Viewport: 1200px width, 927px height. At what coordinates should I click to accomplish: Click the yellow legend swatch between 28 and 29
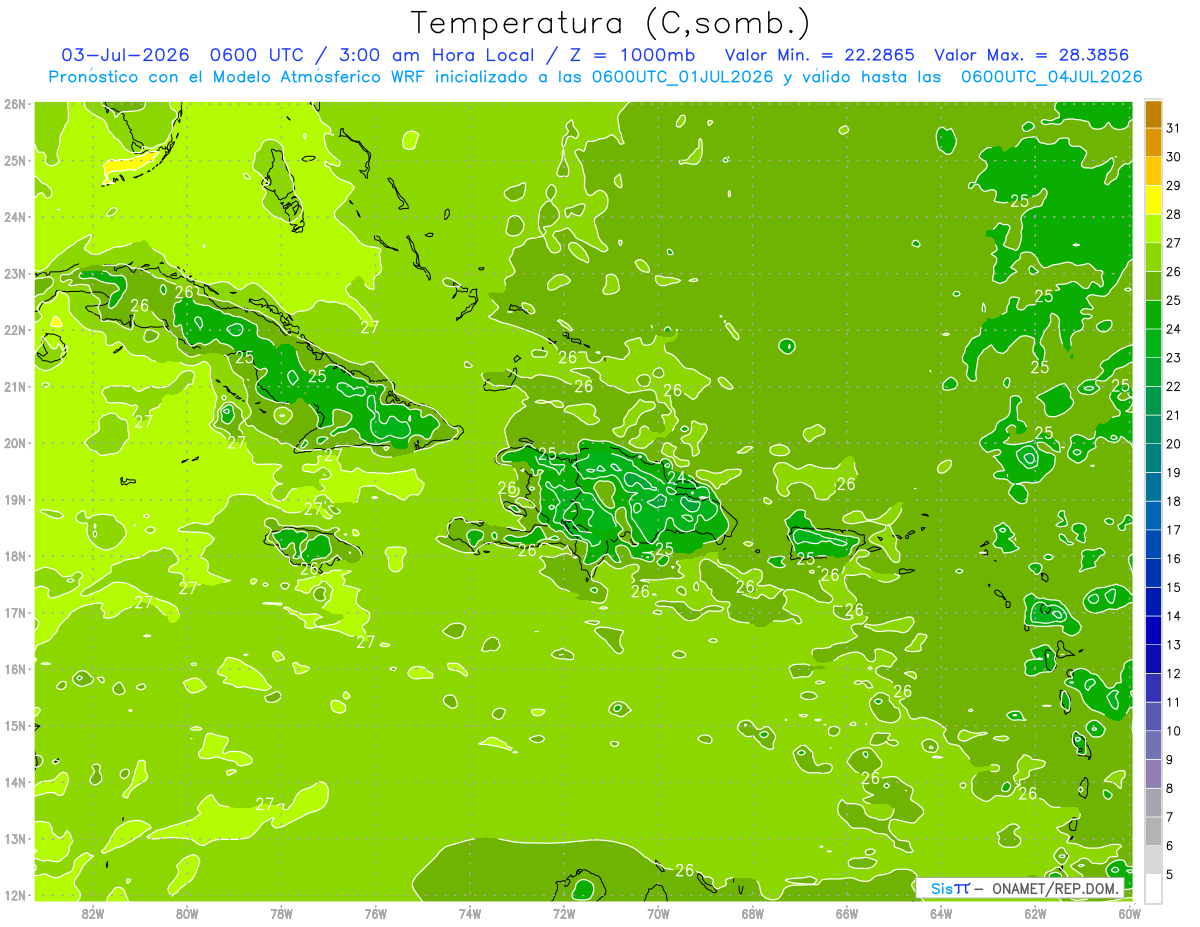click(x=1153, y=200)
